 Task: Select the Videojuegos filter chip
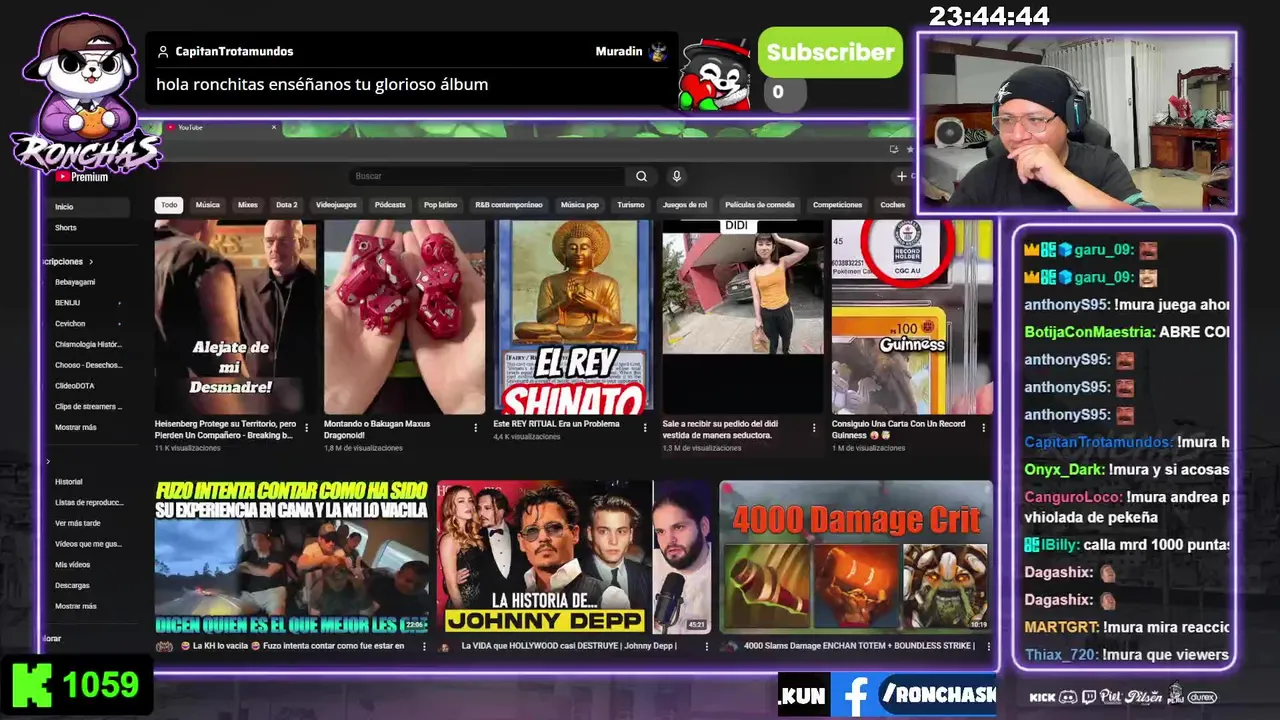[x=336, y=205]
